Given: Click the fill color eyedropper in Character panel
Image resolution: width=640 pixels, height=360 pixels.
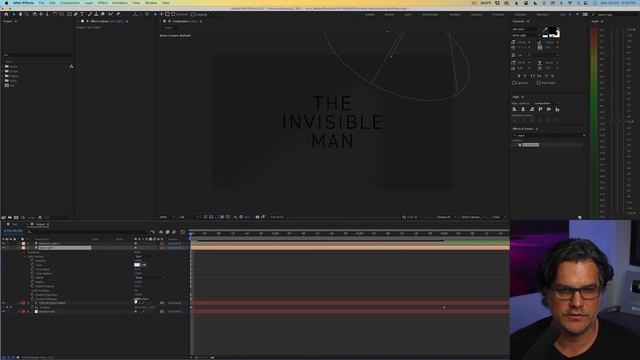Looking at the screenshot, I should pyautogui.click(x=545, y=30).
